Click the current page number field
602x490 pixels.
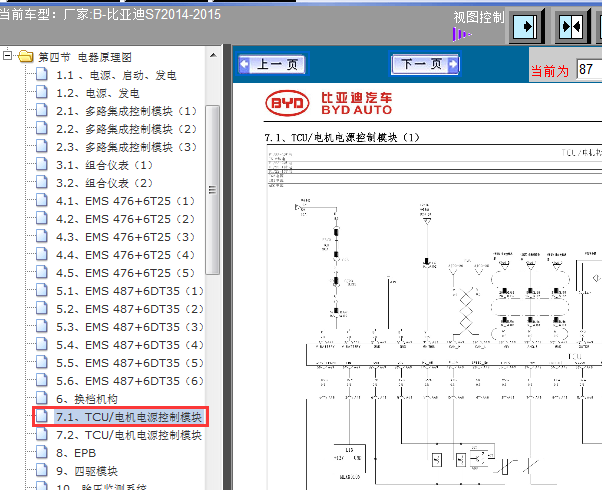tap(589, 70)
